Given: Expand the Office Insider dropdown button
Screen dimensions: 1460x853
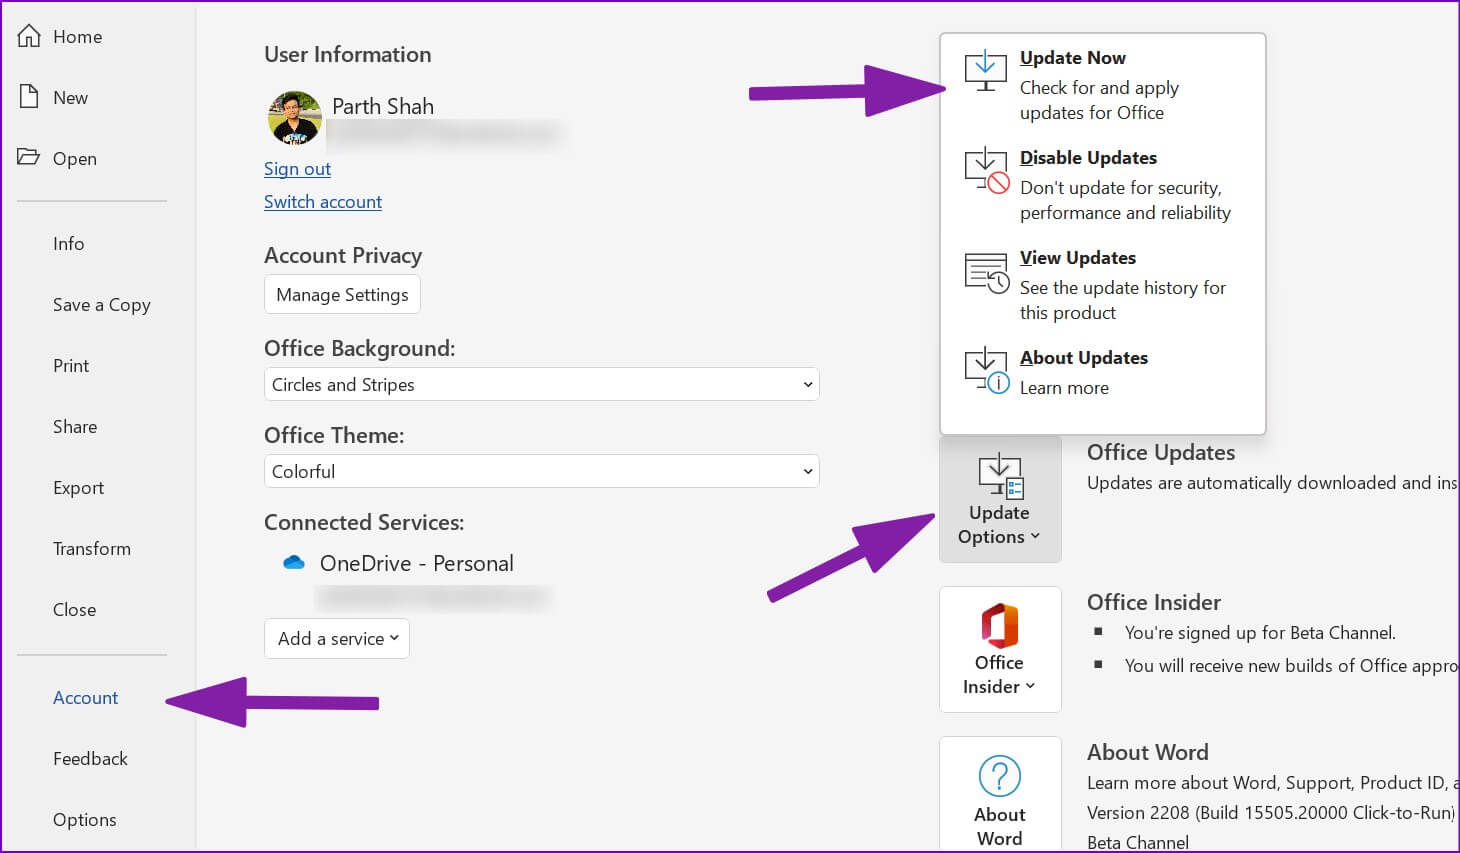Looking at the screenshot, I should point(999,649).
